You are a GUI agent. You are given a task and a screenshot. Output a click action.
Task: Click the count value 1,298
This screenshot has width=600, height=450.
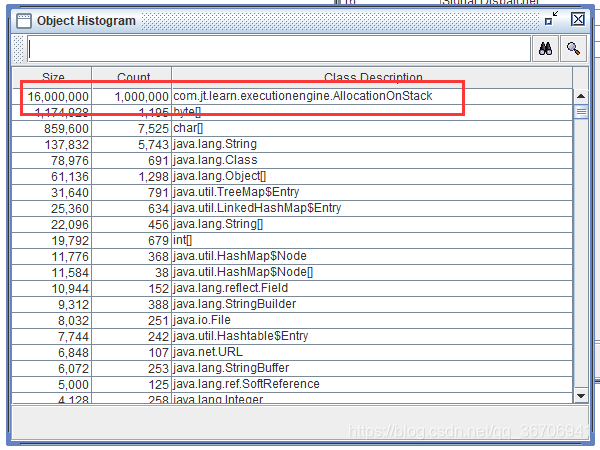click(153, 177)
